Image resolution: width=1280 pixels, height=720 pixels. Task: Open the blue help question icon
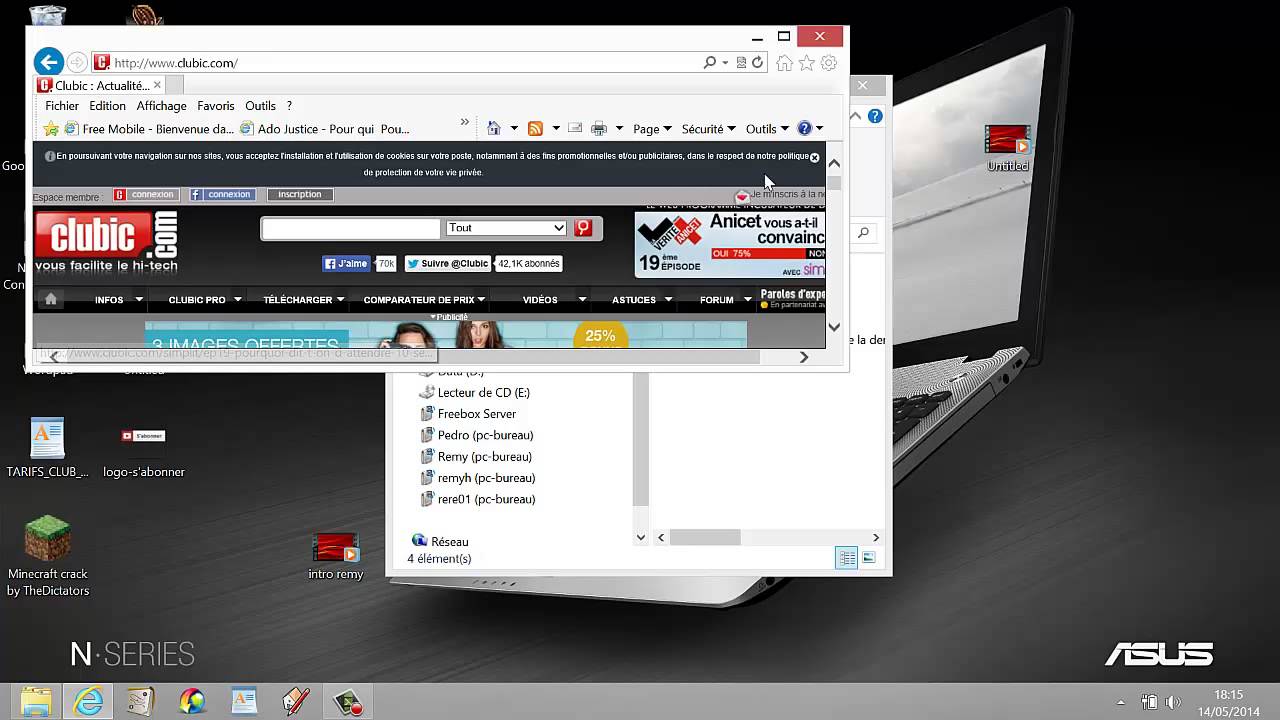804,128
